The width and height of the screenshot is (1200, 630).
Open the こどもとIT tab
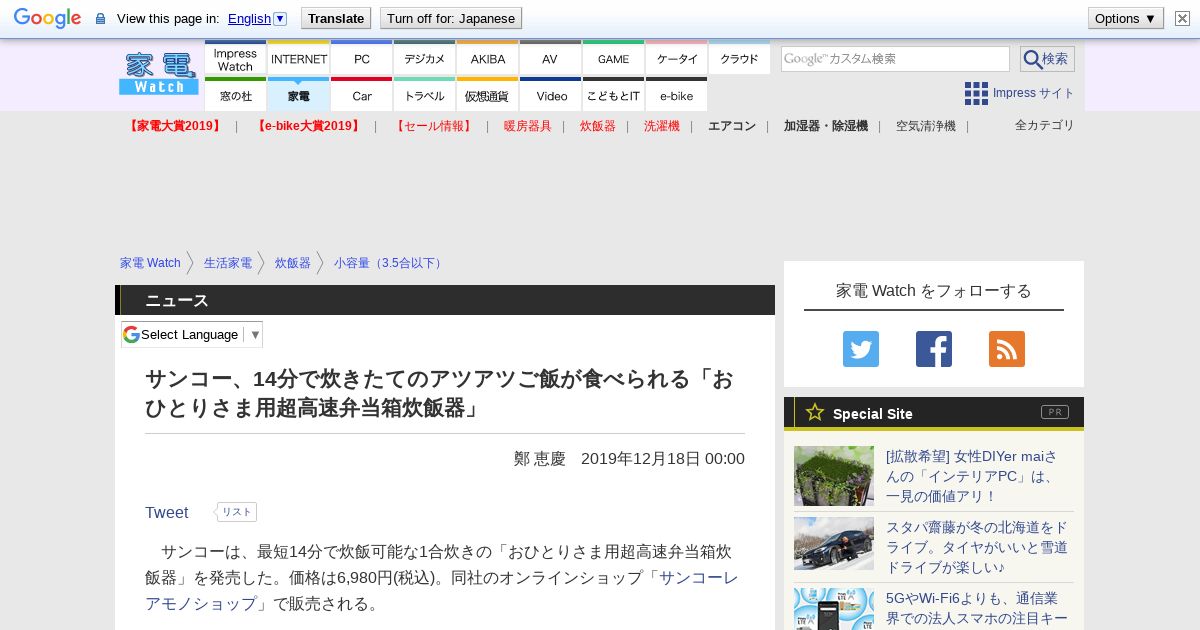(614, 95)
